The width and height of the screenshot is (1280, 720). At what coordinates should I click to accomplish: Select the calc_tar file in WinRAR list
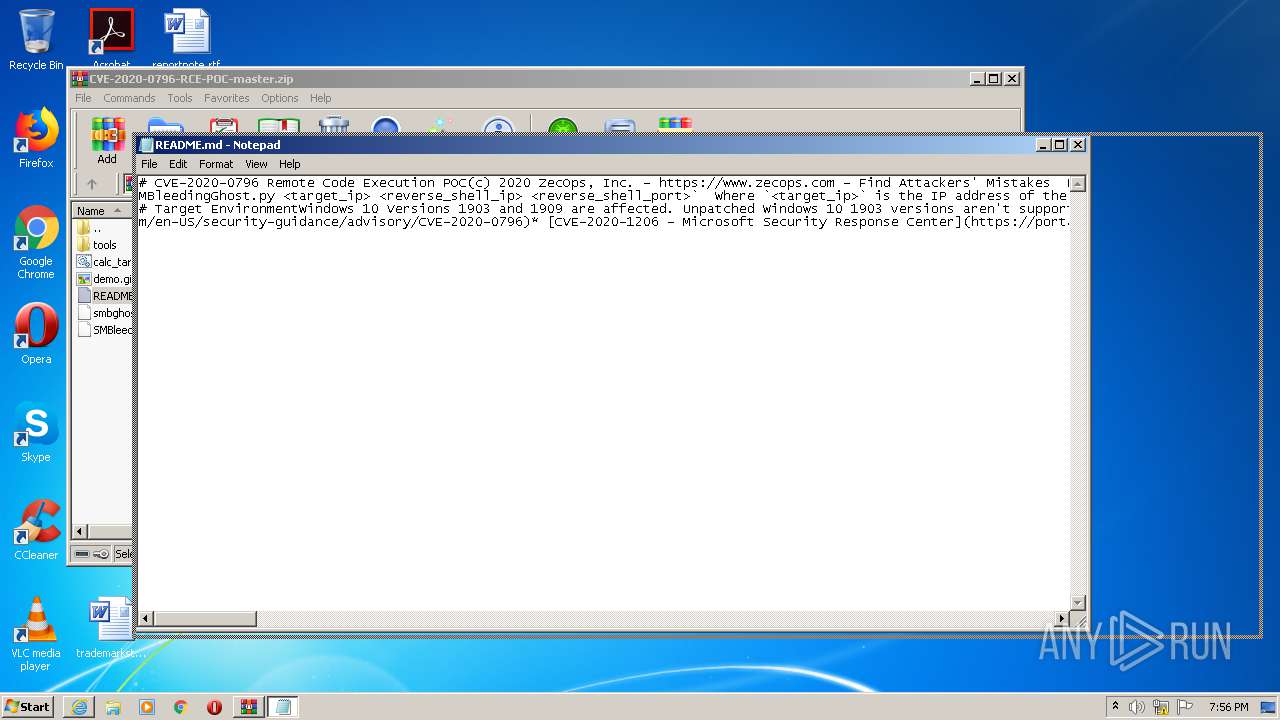[x=103, y=262]
